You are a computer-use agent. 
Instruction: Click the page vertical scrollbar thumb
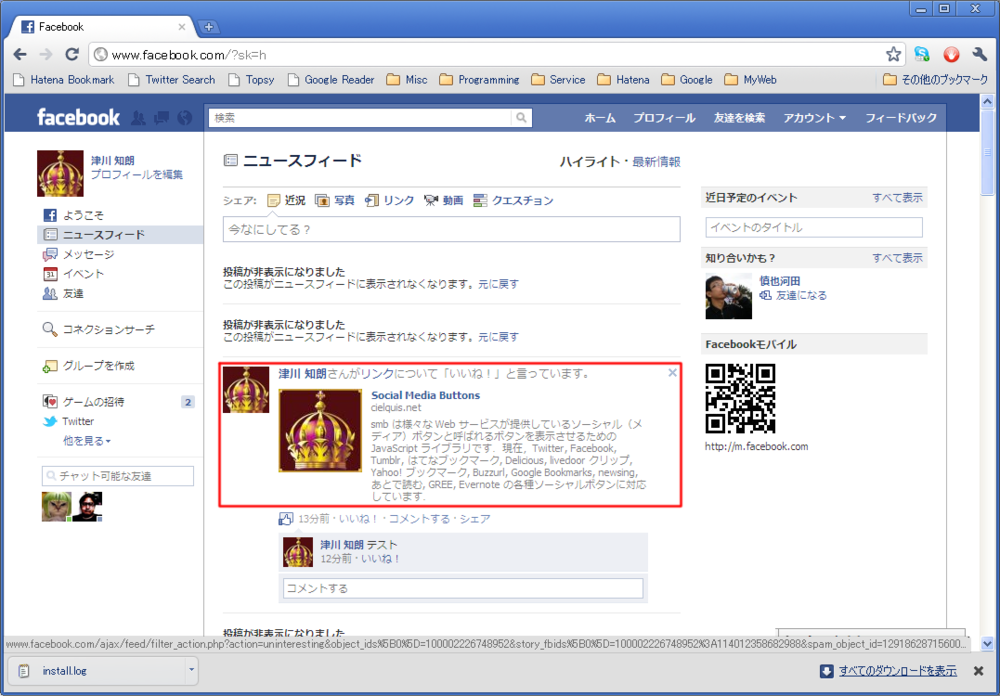click(x=987, y=152)
